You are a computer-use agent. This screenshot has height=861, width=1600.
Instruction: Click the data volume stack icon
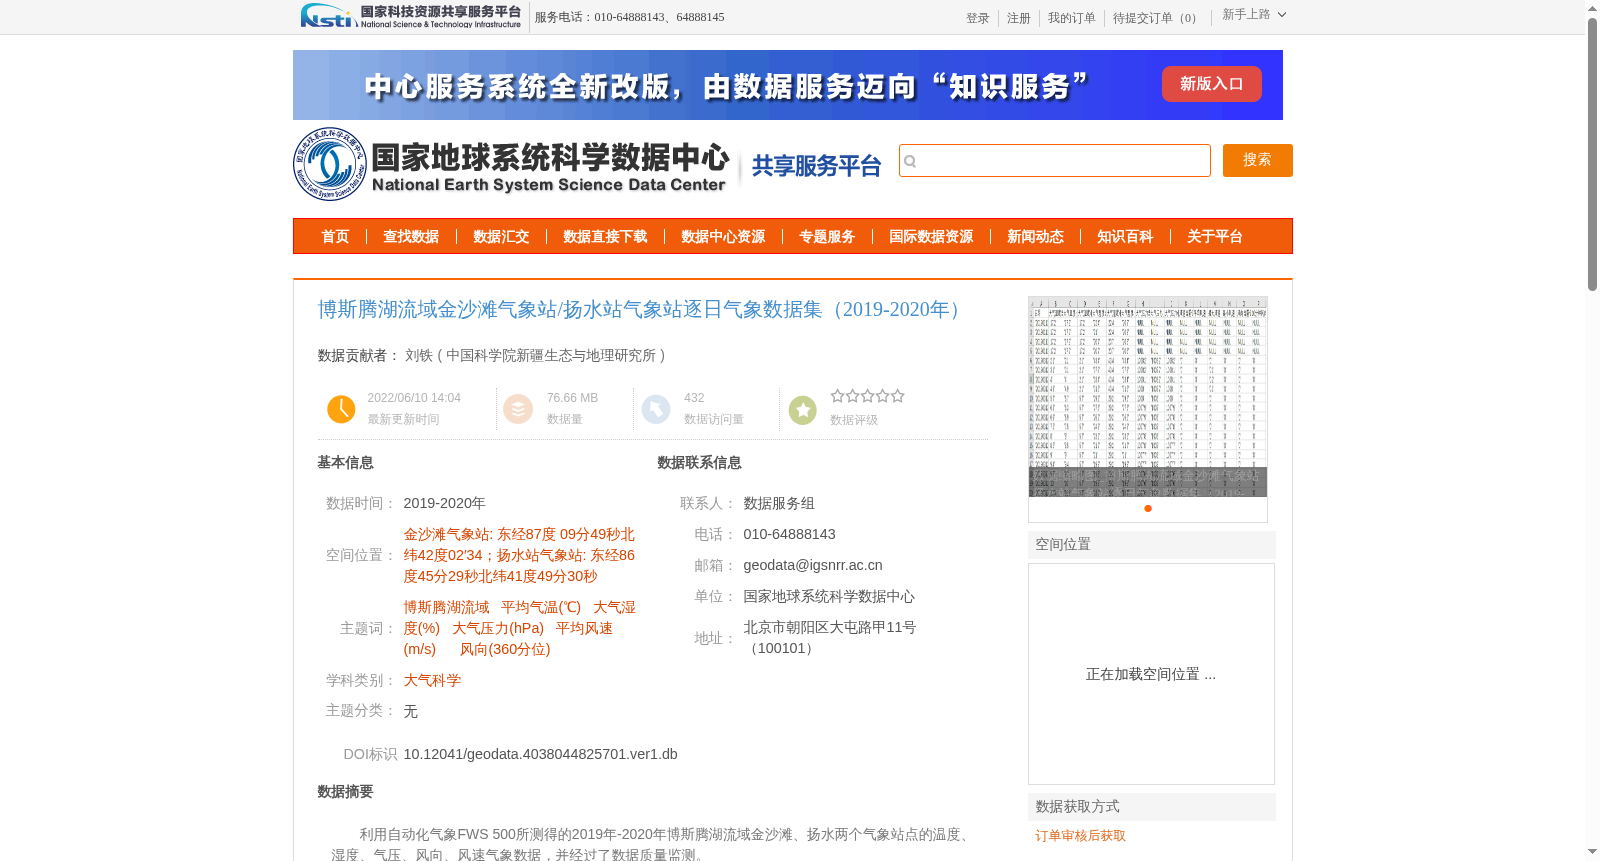(x=518, y=409)
